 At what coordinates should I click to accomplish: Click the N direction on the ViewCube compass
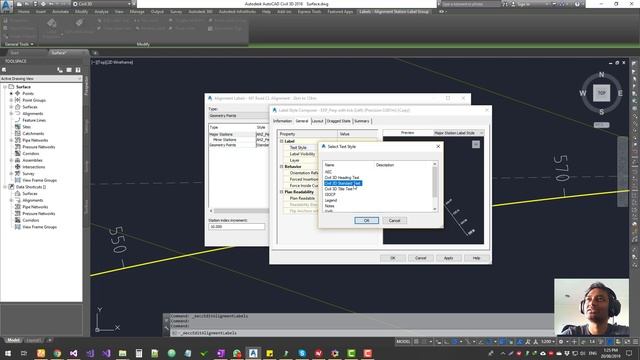(601, 75)
